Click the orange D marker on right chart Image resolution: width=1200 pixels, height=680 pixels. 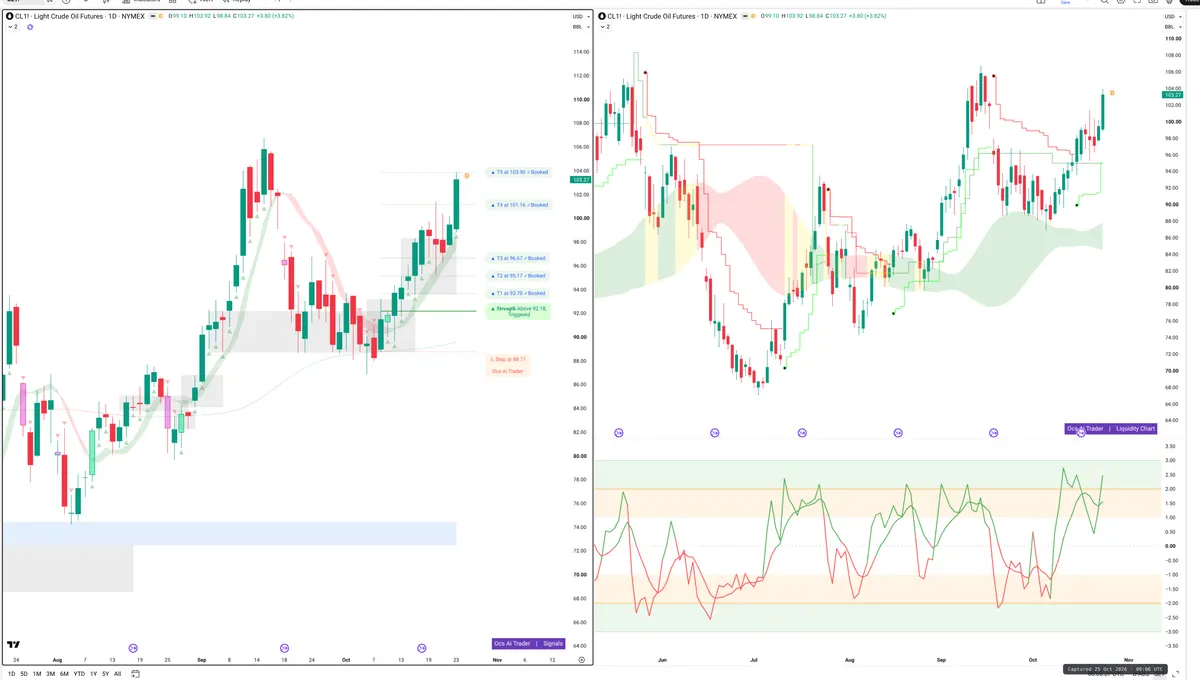[x=1112, y=93]
